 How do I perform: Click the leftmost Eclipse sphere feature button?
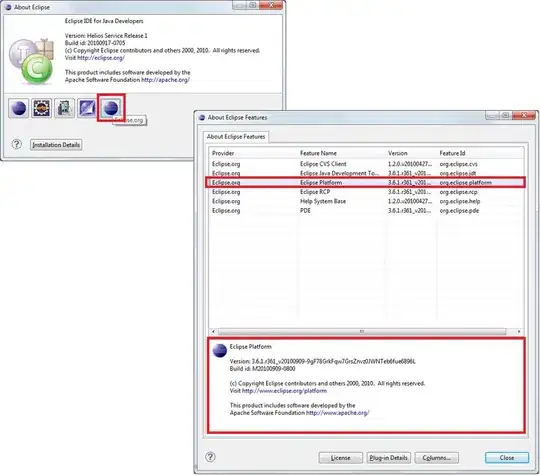click(19, 108)
